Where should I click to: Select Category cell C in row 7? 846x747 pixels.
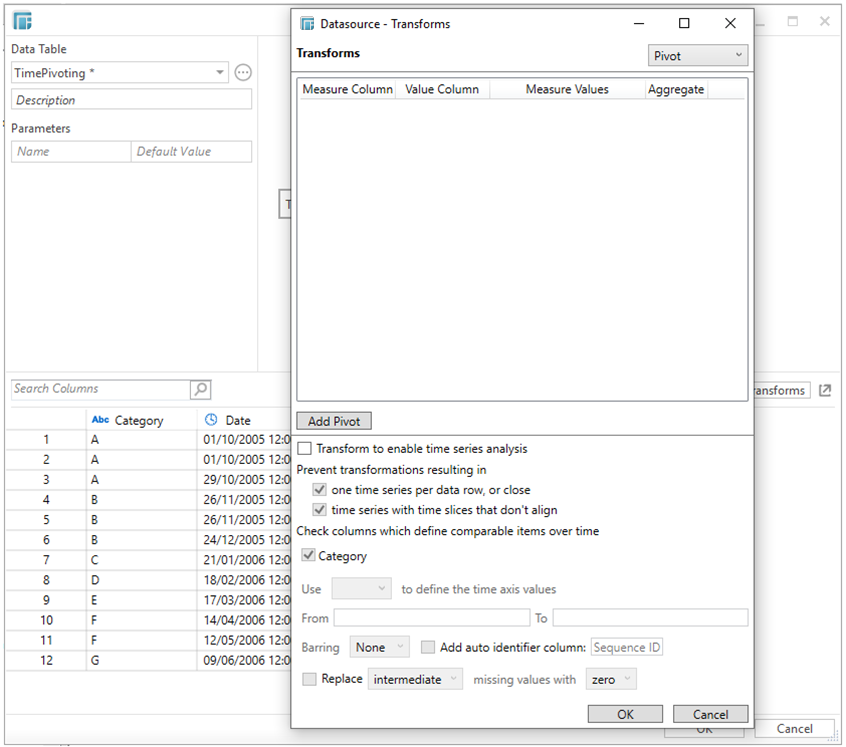tap(141, 560)
